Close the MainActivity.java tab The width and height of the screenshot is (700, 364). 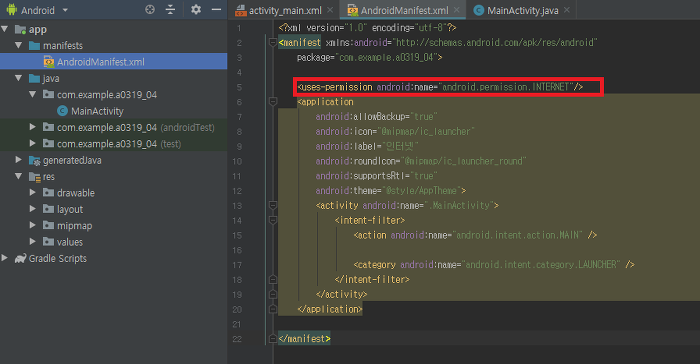[x=567, y=10]
